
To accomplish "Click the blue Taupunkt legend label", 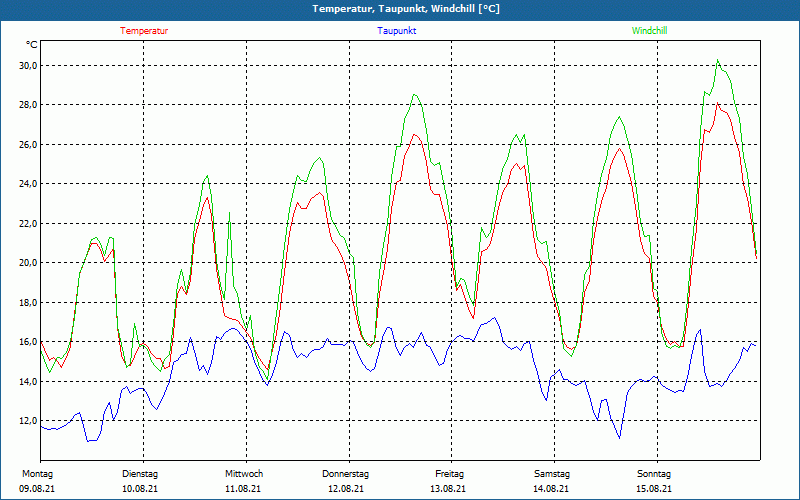I will tap(396, 31).
